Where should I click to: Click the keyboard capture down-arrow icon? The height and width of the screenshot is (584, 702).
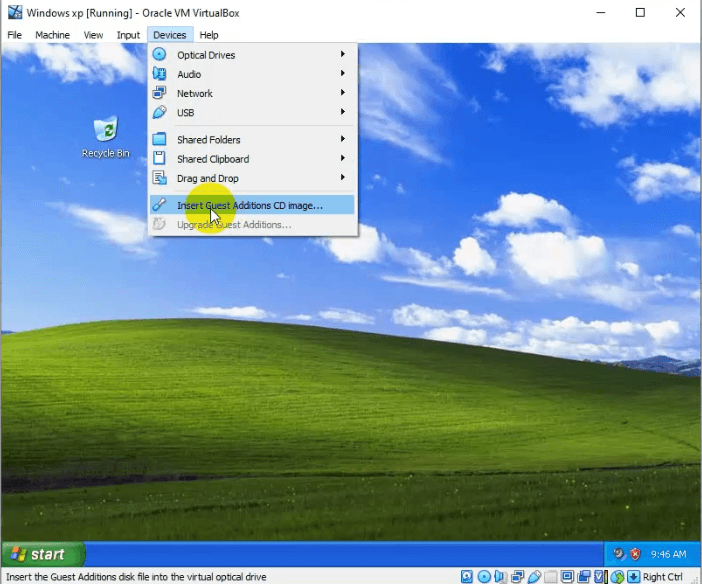pyautogui.click(x=634, y=576)
